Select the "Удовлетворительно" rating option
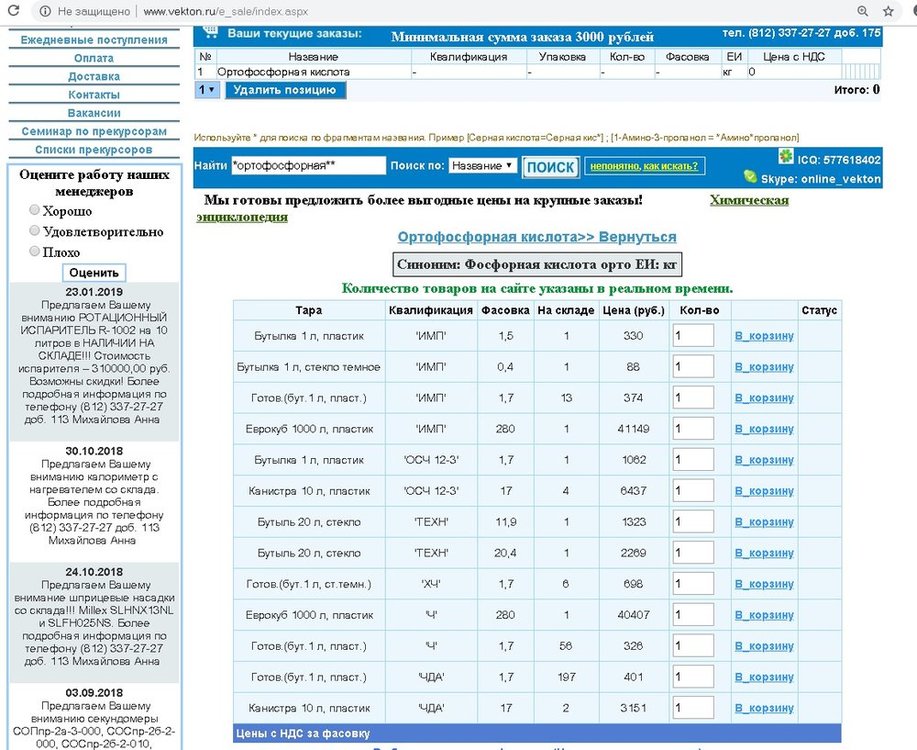The height and width of the screenshot is (750, 917). coord(35,231)
